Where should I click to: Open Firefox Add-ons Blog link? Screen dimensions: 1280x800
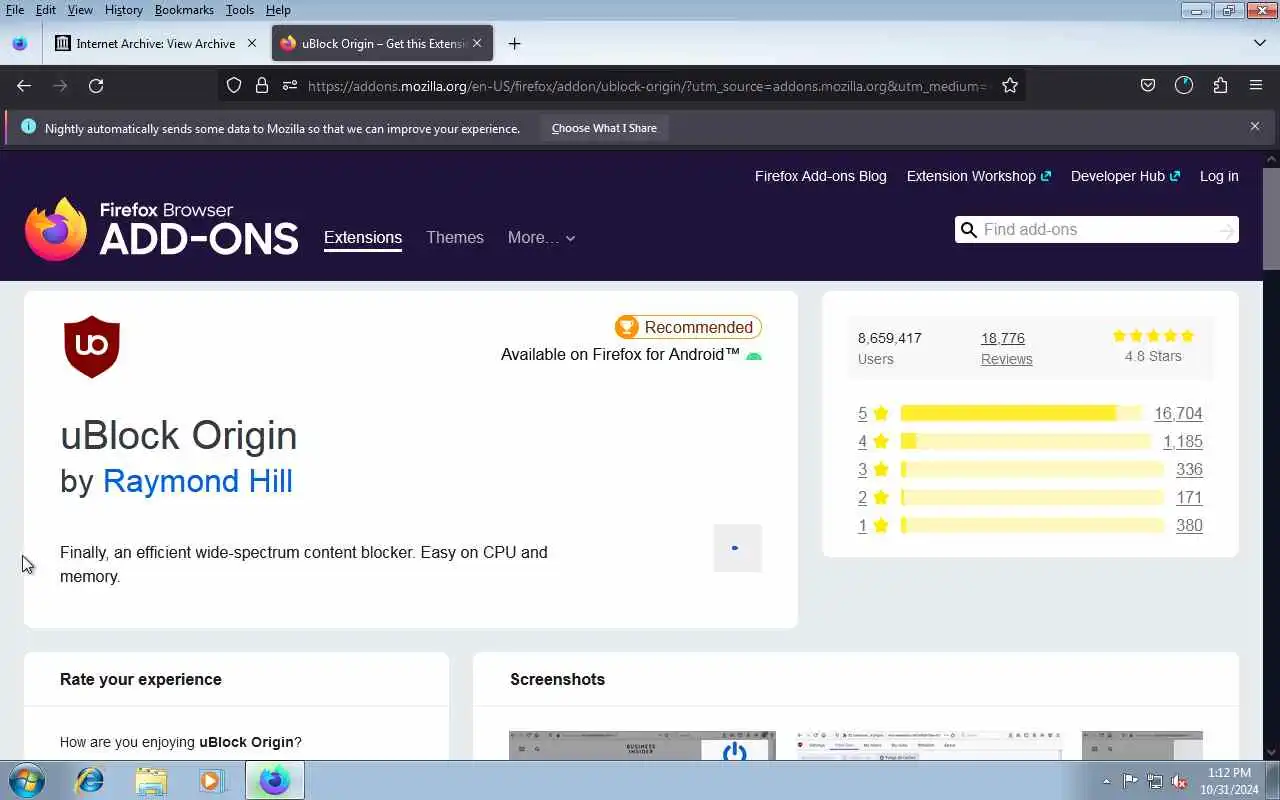click(821, 176)
